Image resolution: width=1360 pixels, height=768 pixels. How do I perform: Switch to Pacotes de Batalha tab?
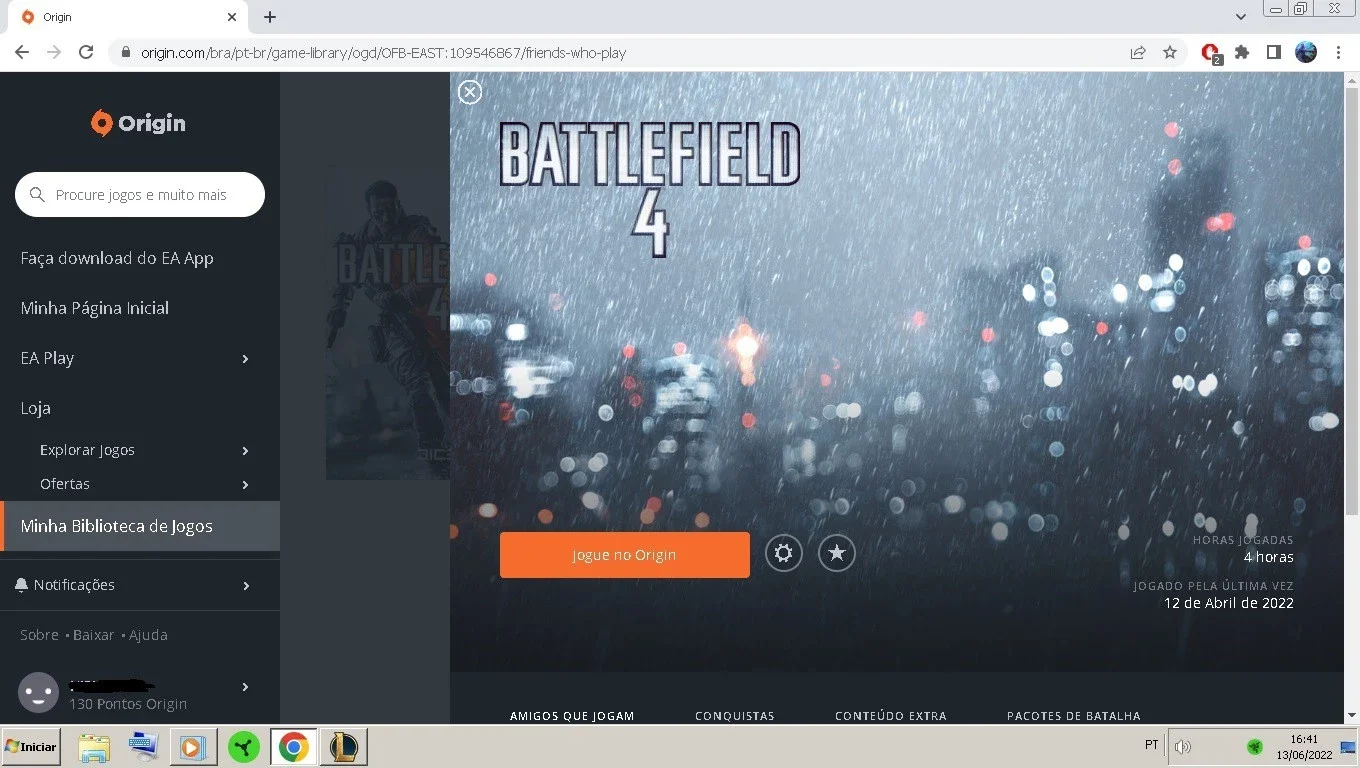[x=1074, y=716]
